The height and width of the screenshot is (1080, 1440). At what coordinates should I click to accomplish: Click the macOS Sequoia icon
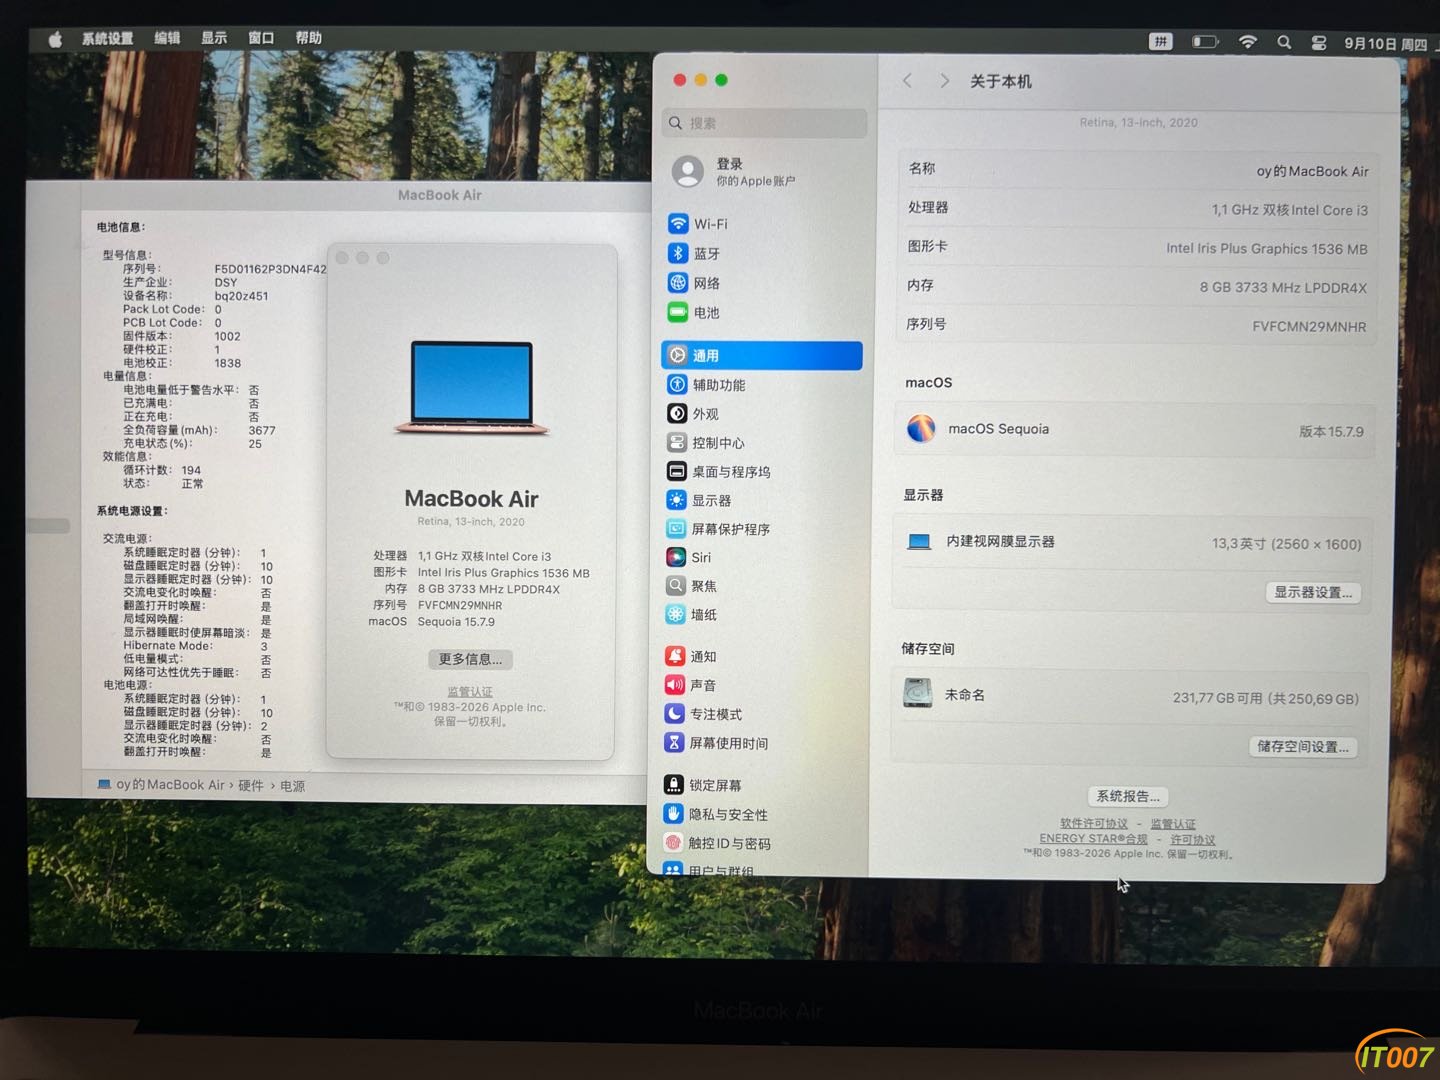coord(921,429)
